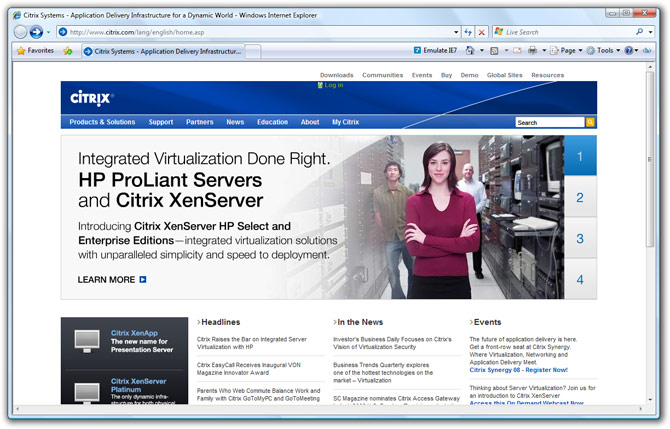
Task: Click the Read Mail envelope icon
Action: [517, 50]
